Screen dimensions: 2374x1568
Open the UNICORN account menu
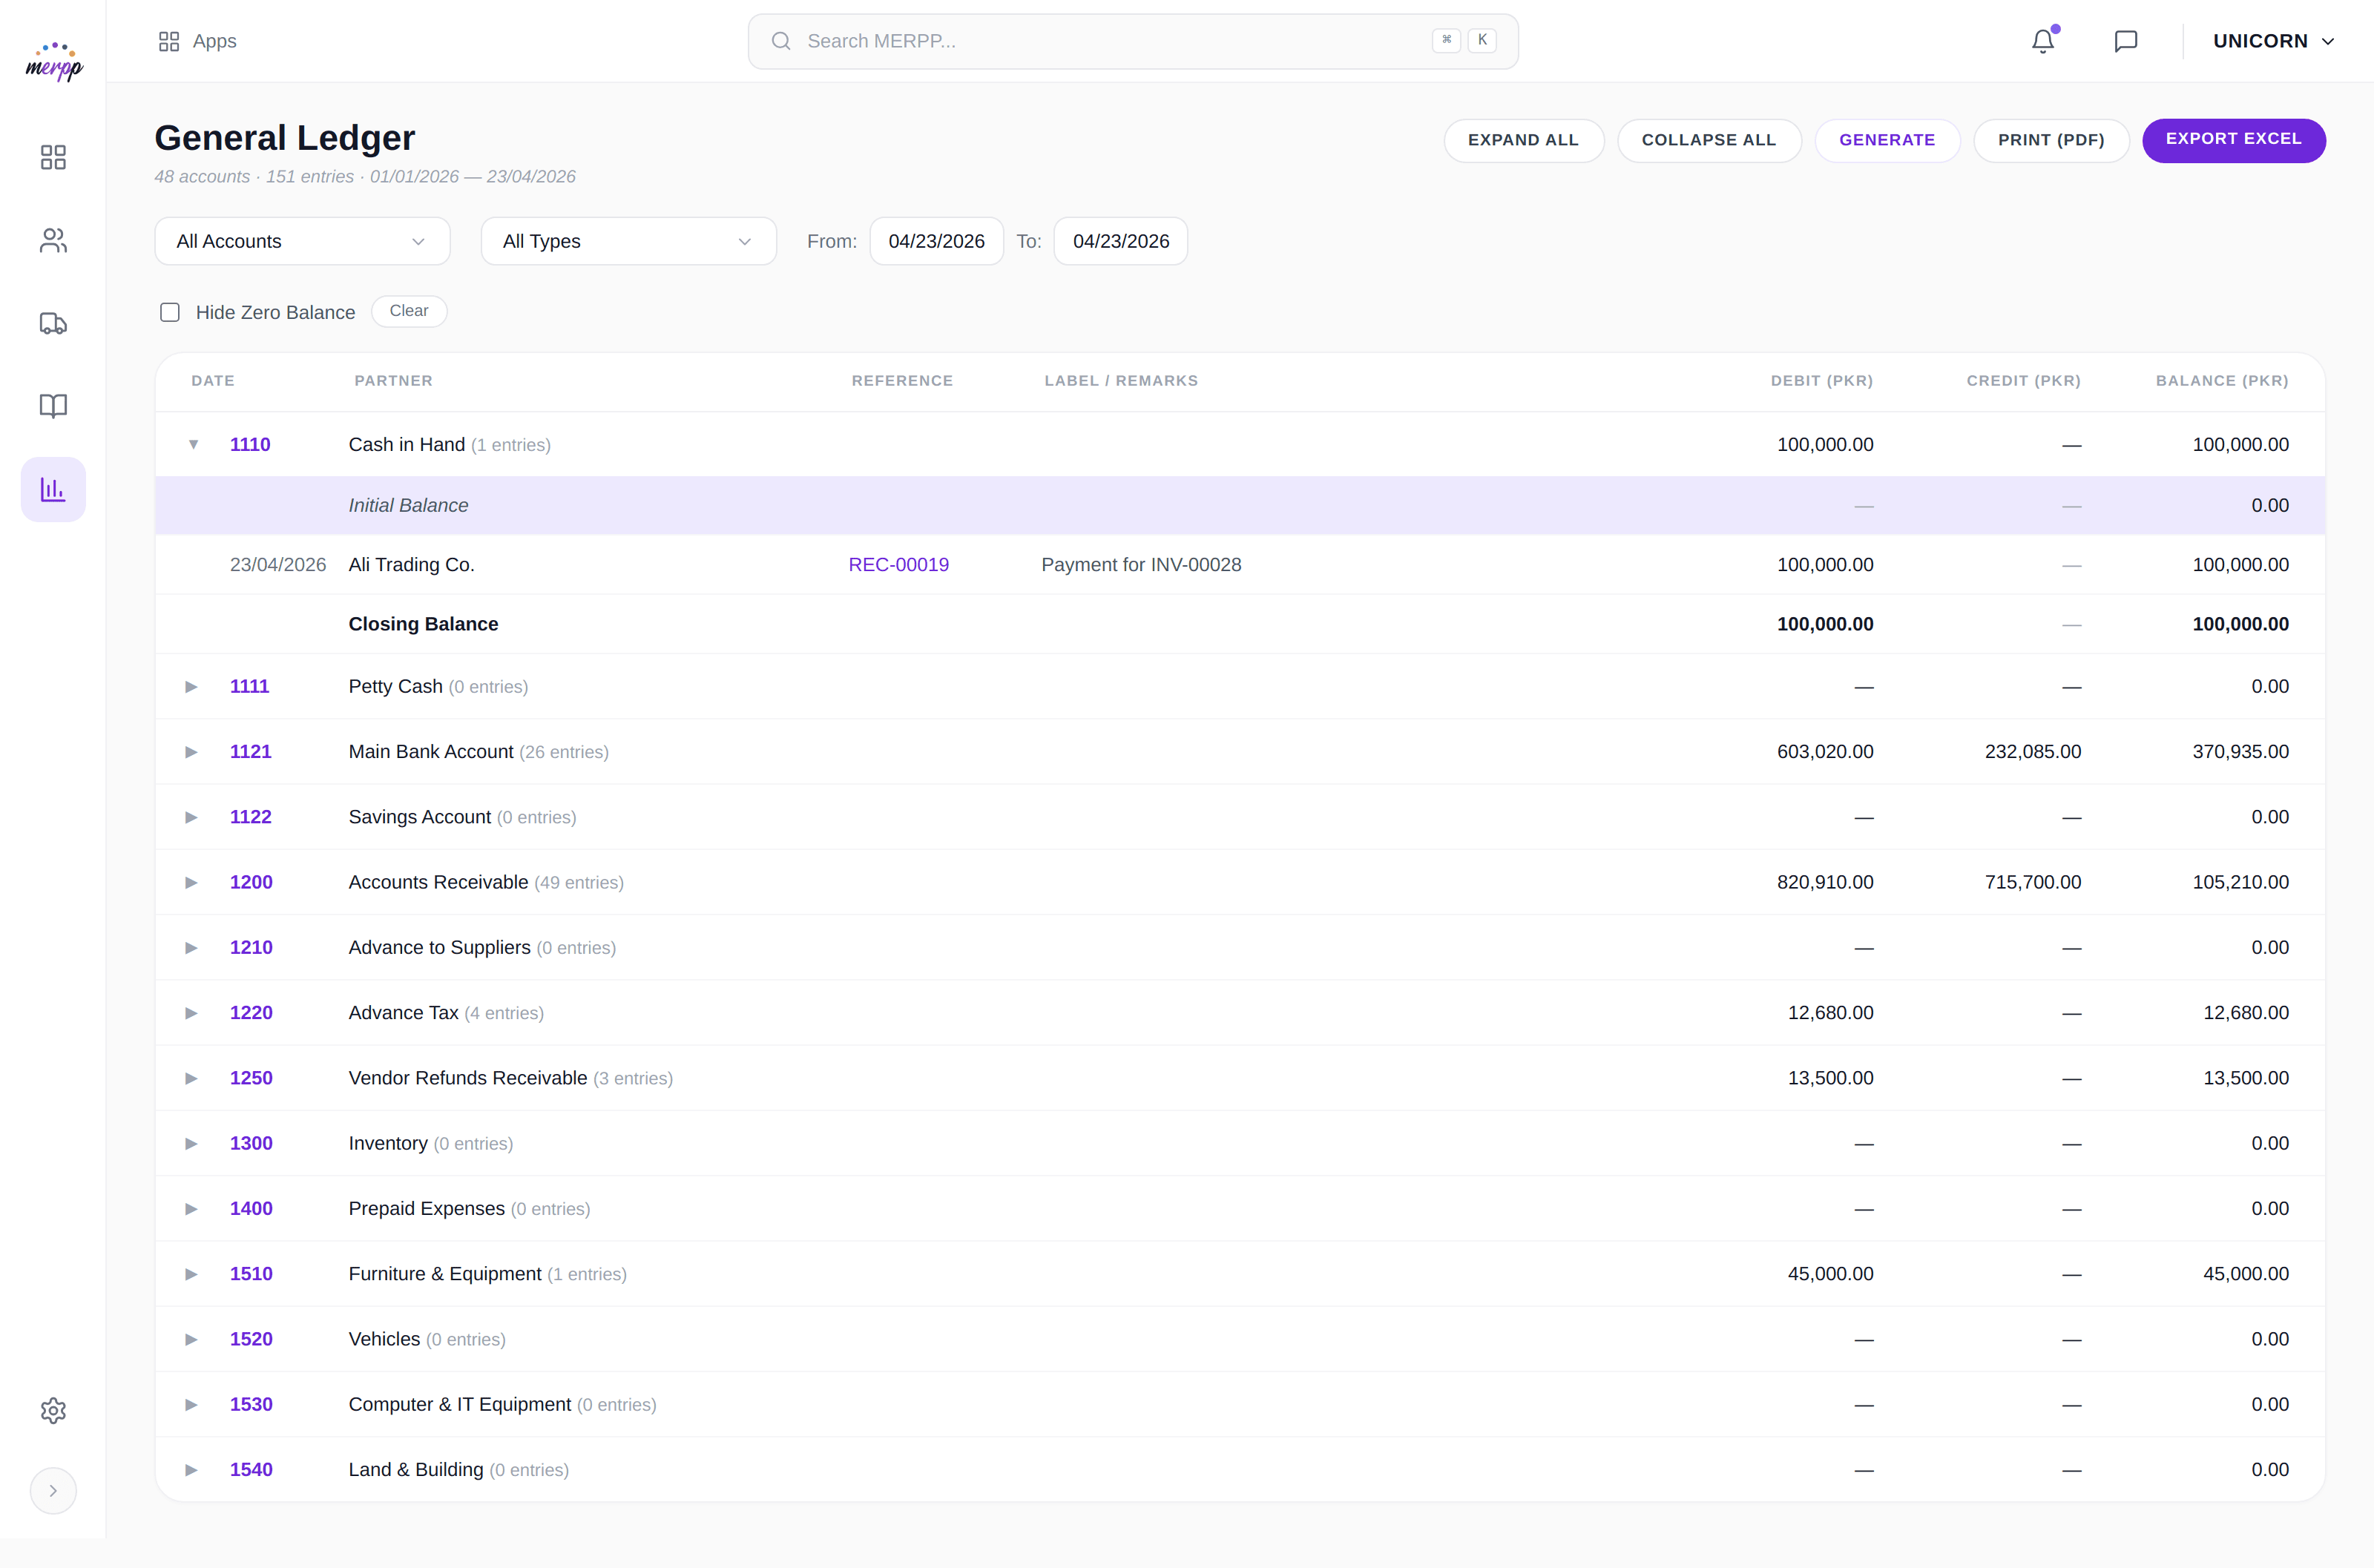point(2274,41)
